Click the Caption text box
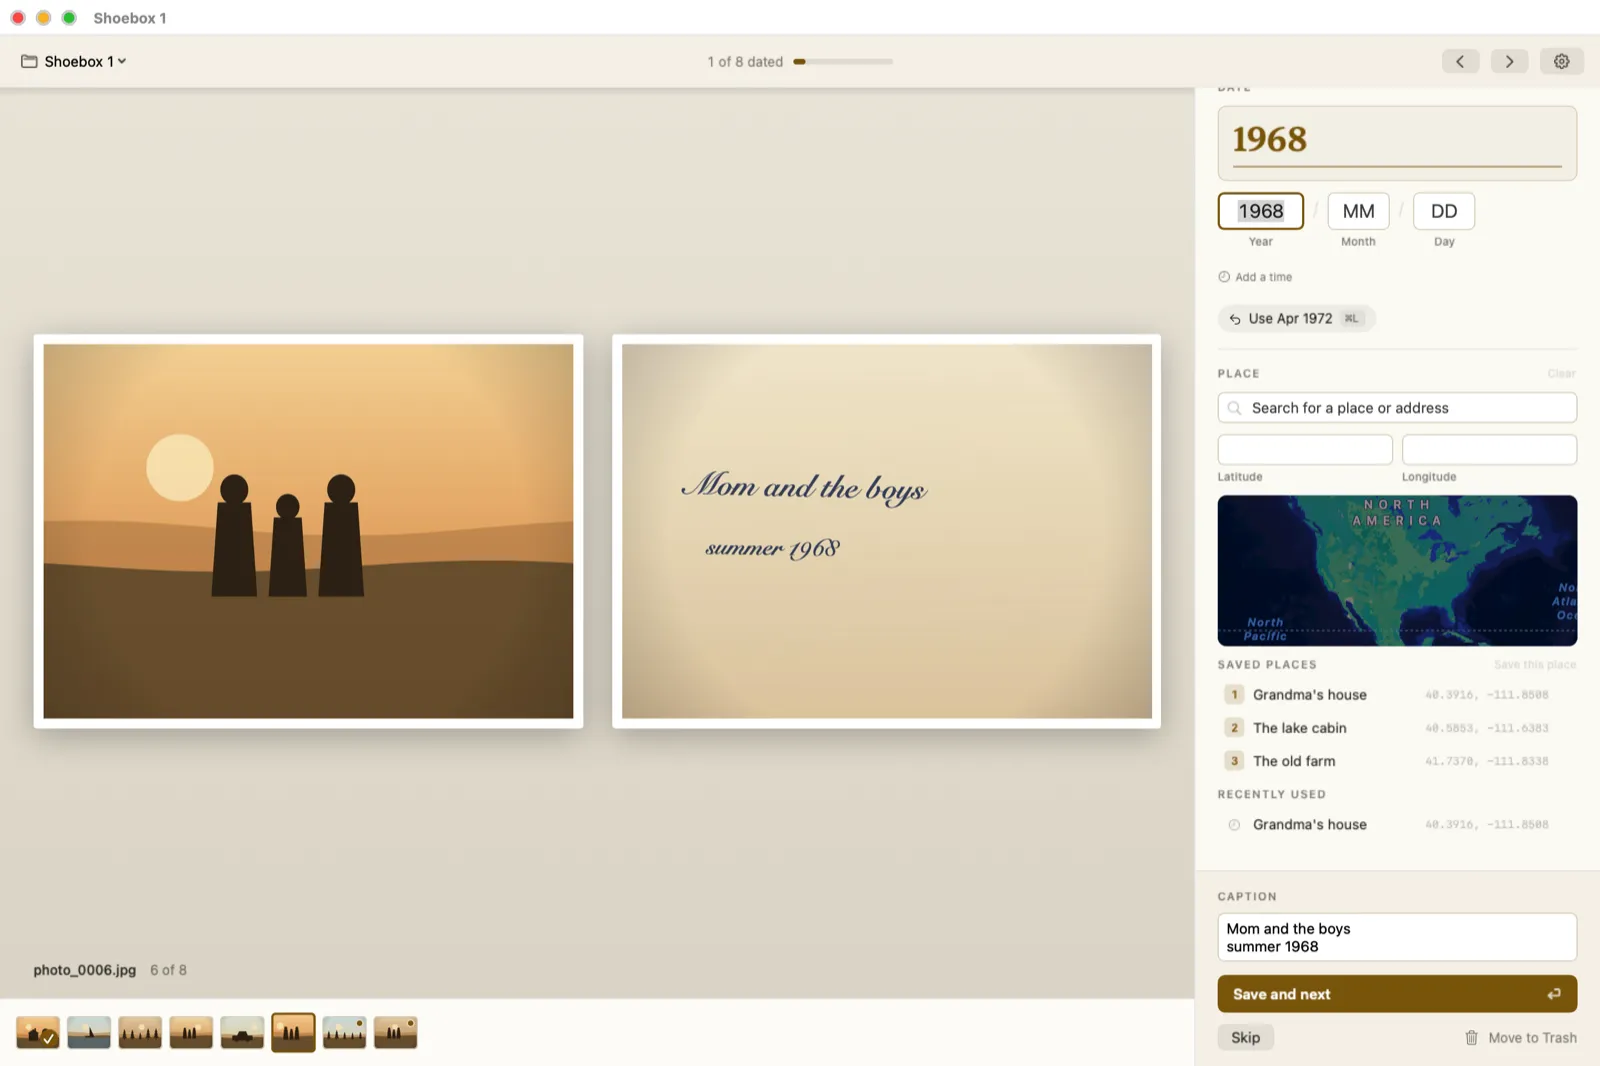Screen dimensions: 1600x1066 tap(1397, 937)
